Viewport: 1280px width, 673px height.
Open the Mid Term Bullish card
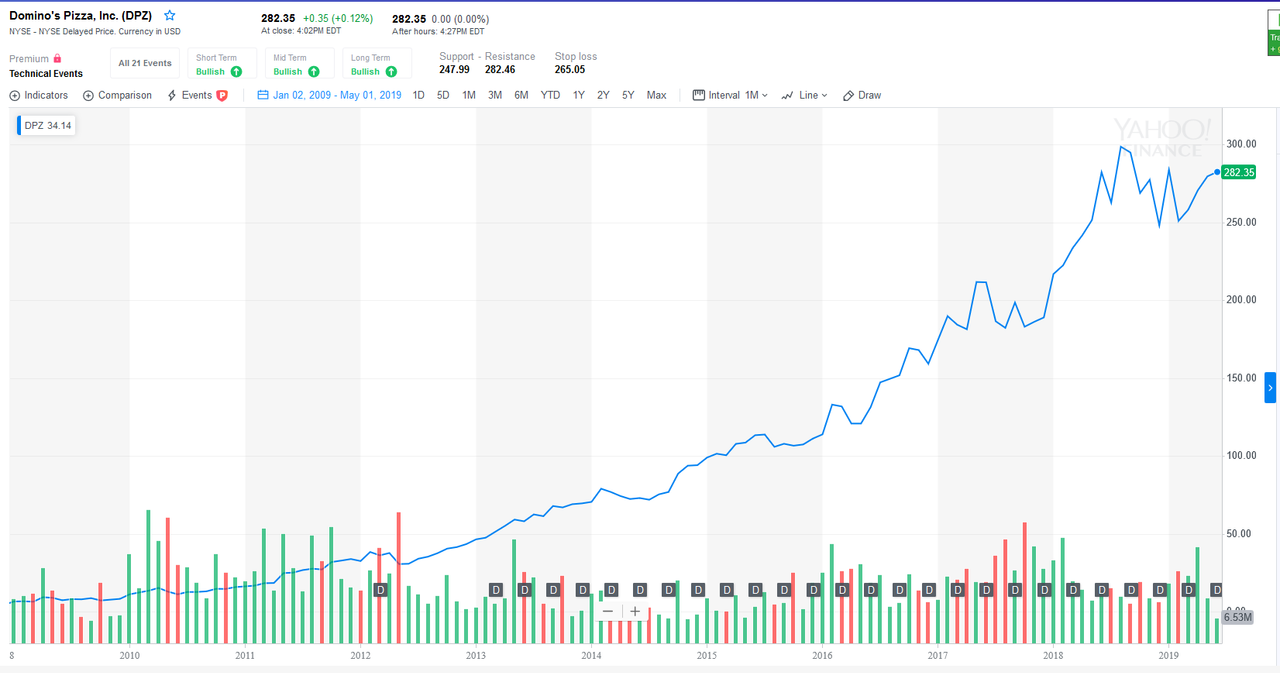coord(300,64)
